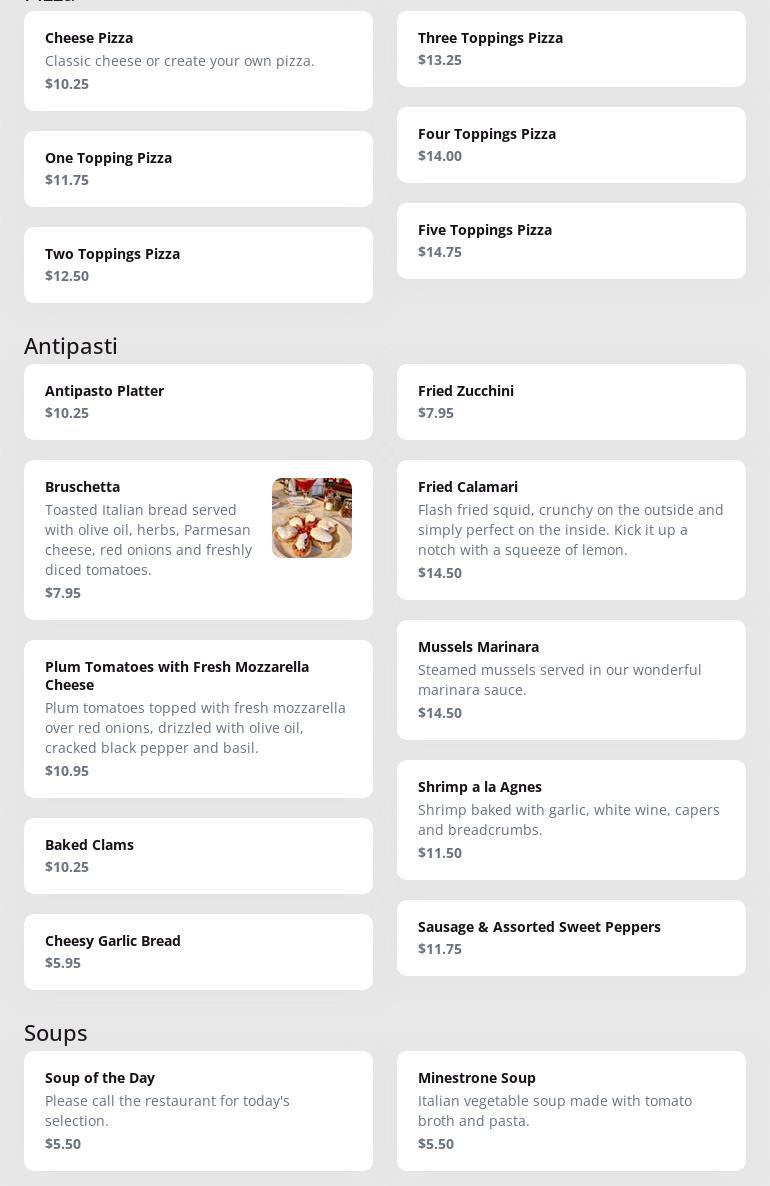Choose the Baked Clams item

198,856
